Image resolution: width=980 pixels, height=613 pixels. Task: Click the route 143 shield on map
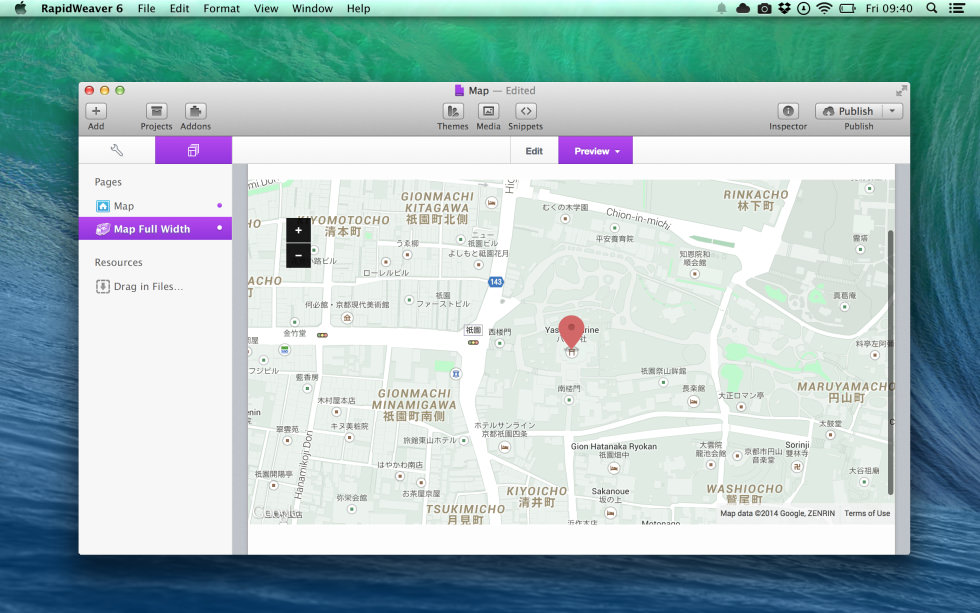click(496, 282)
